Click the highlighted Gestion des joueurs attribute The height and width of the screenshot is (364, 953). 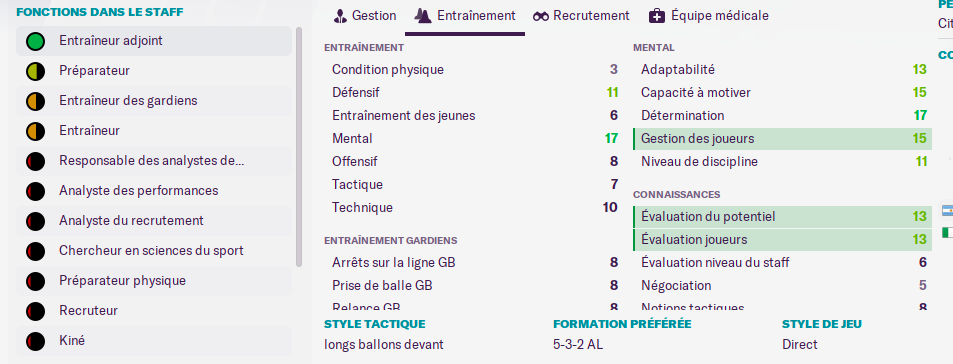(x=782, y=139)
